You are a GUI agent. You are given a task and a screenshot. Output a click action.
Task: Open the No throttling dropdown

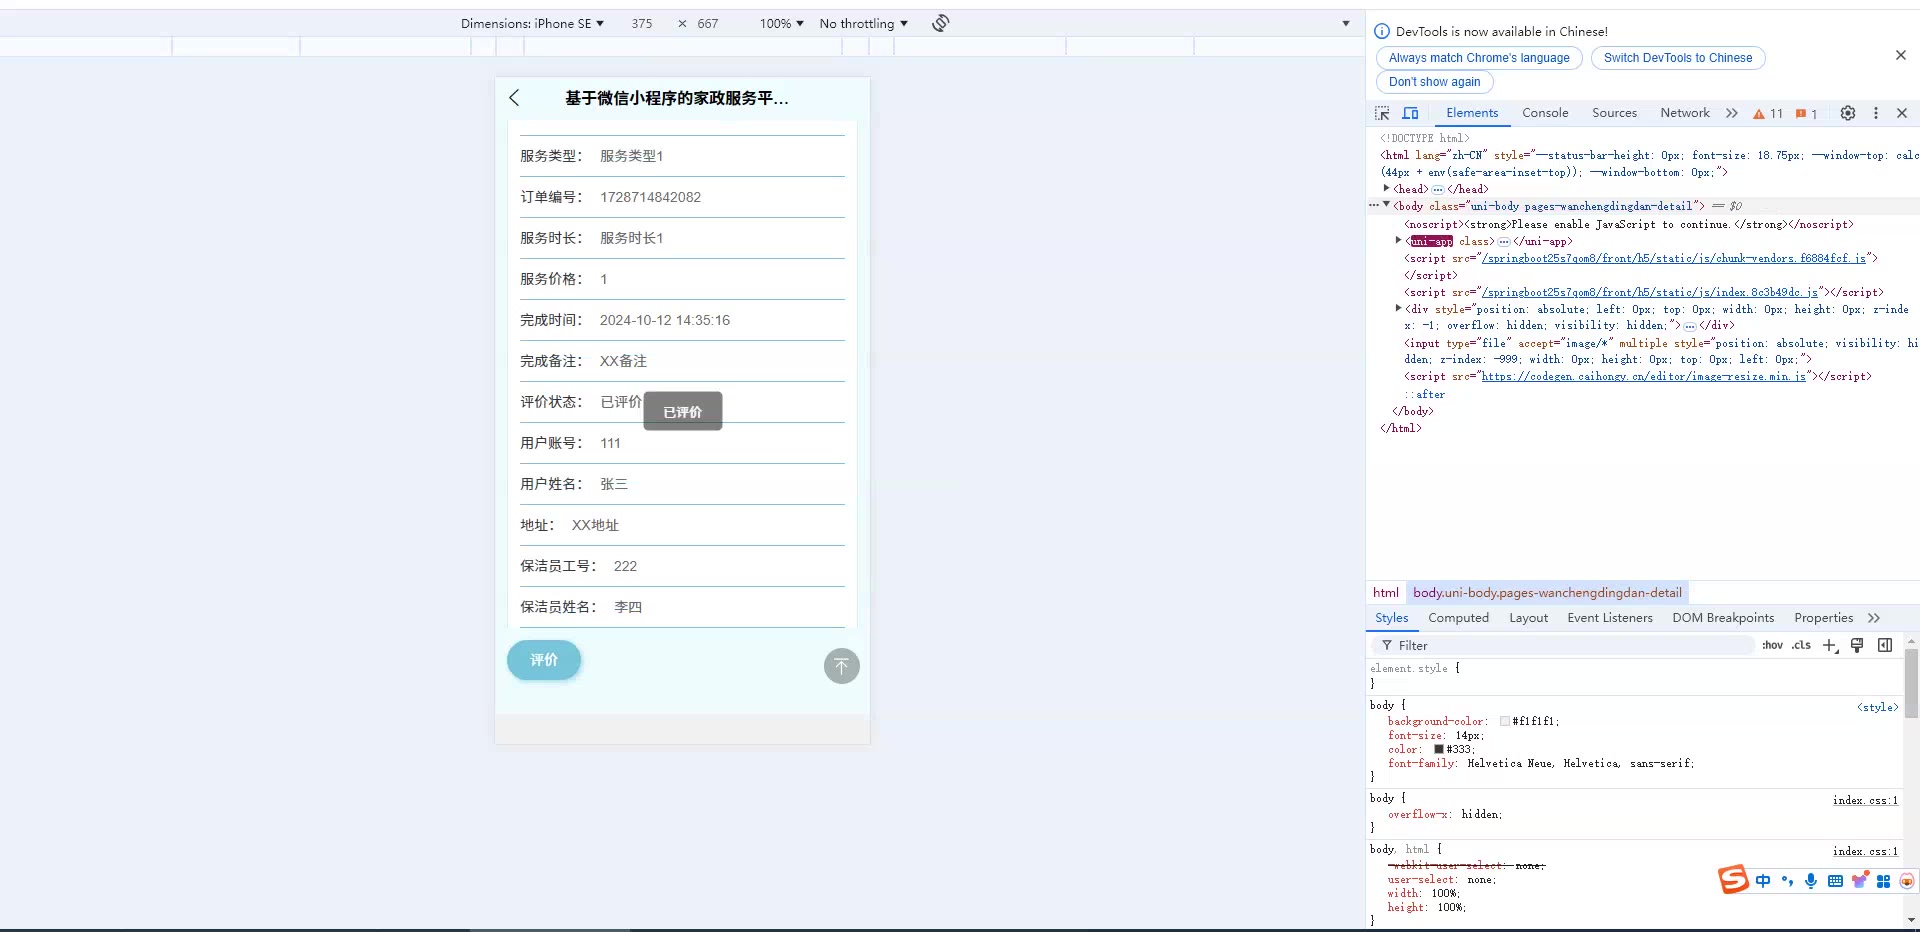click(863, 23)
